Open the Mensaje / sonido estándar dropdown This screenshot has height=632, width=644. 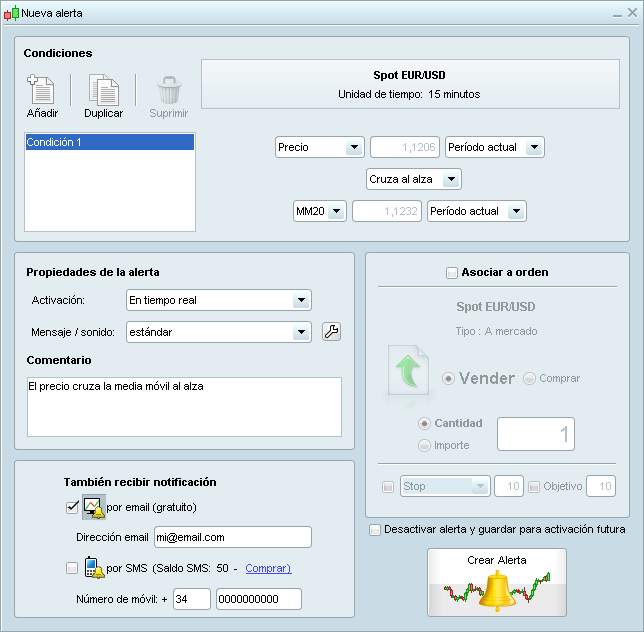pyautogui.click(x=218, y=332)
